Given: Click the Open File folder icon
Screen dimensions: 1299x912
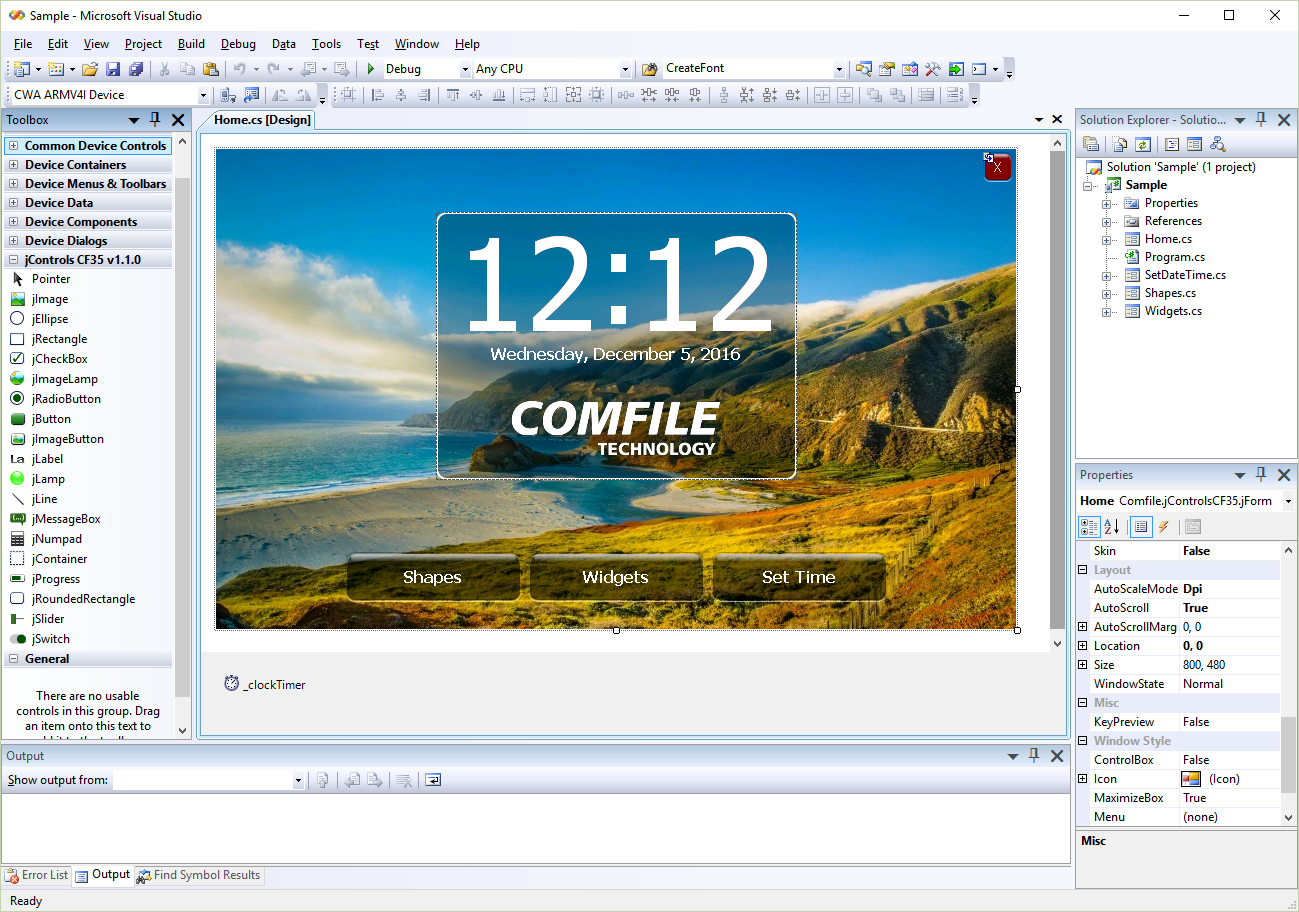Looking at the screenshot, I should coord(90,69).
